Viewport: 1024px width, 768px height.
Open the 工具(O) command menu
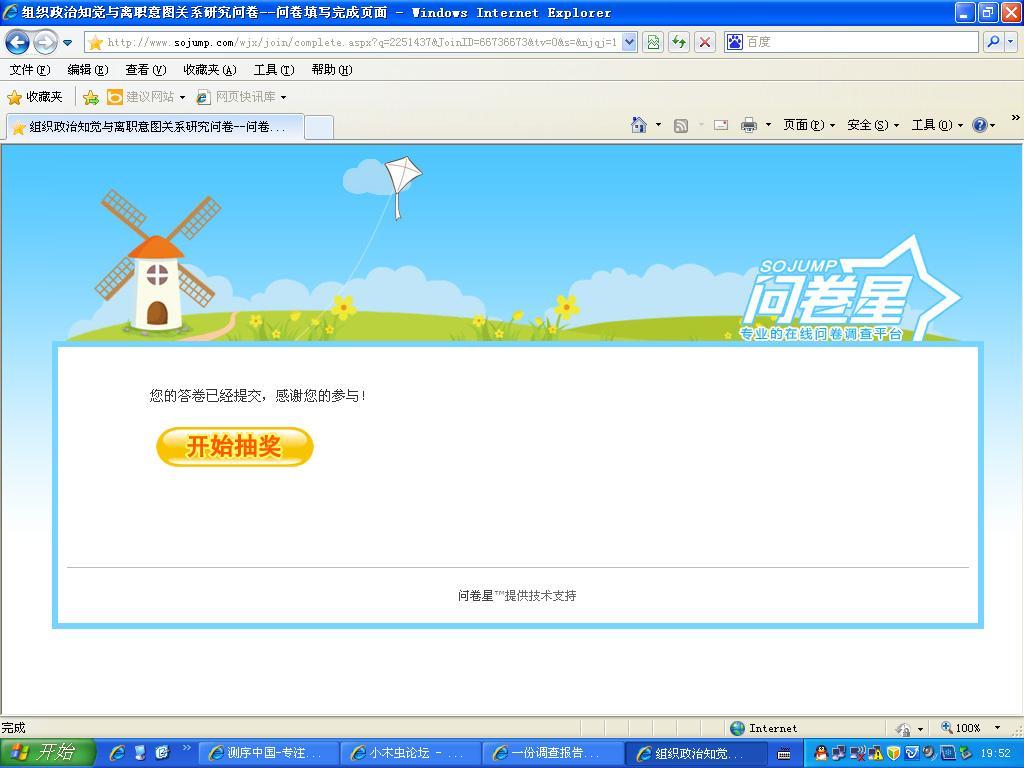[936, 125]
